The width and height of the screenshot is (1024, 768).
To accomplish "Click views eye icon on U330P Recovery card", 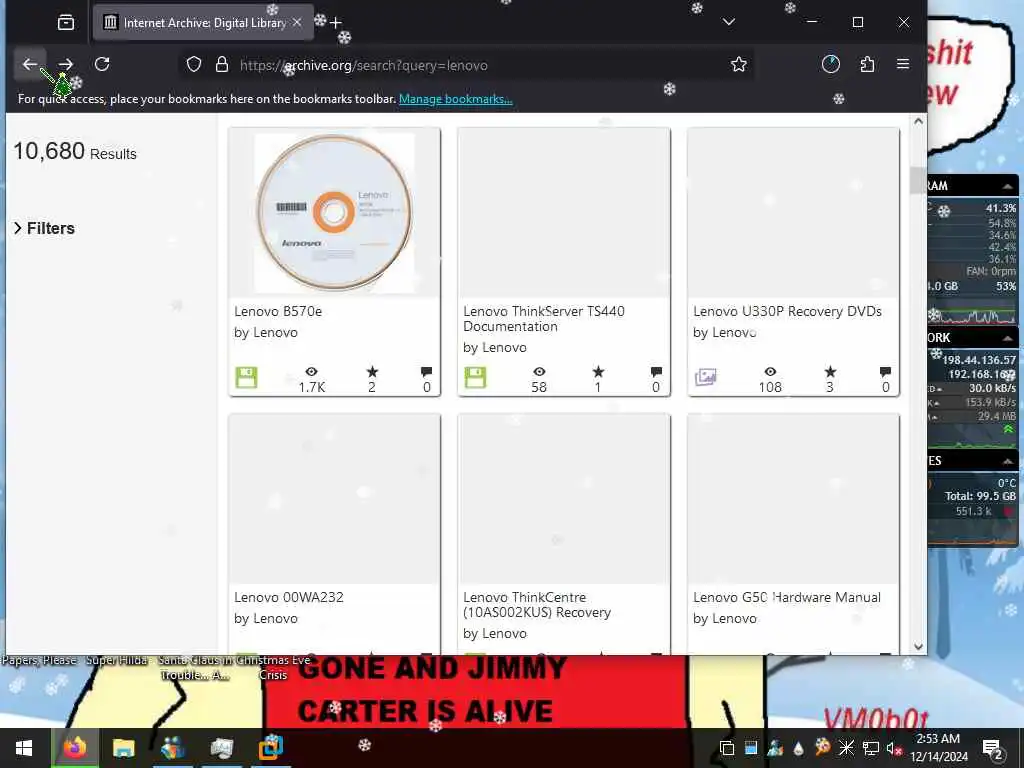I will (x=771, y=372).
